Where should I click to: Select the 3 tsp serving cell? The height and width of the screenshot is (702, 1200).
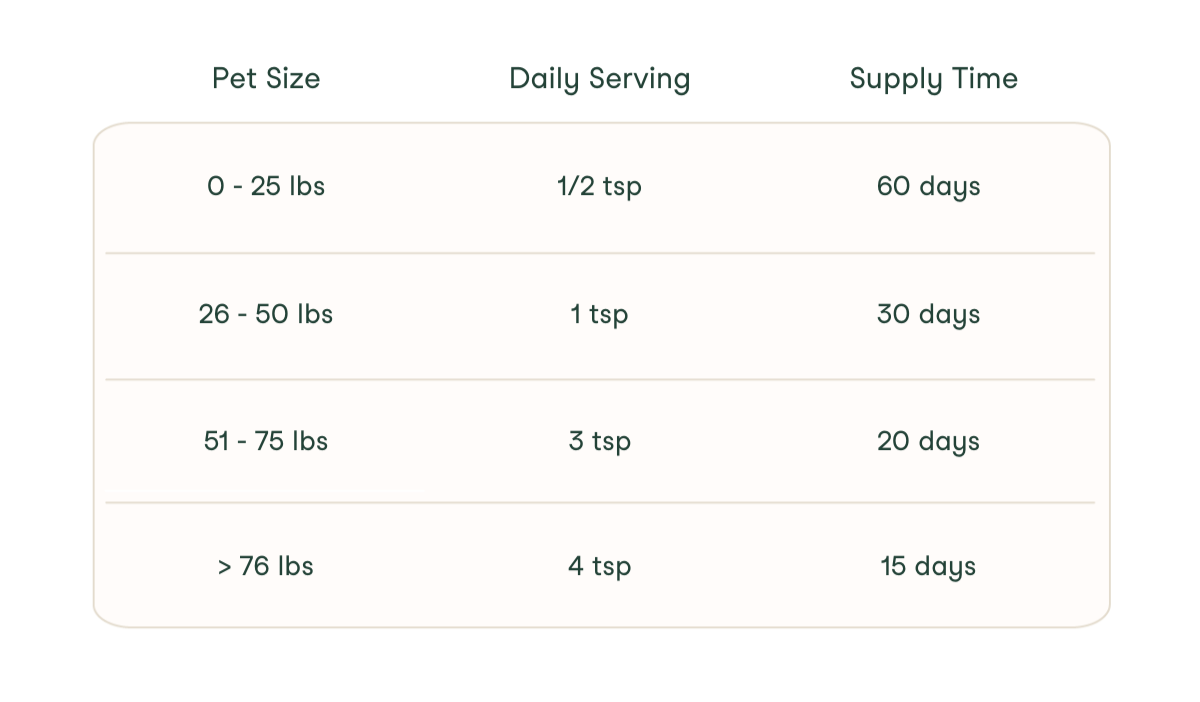599,441
